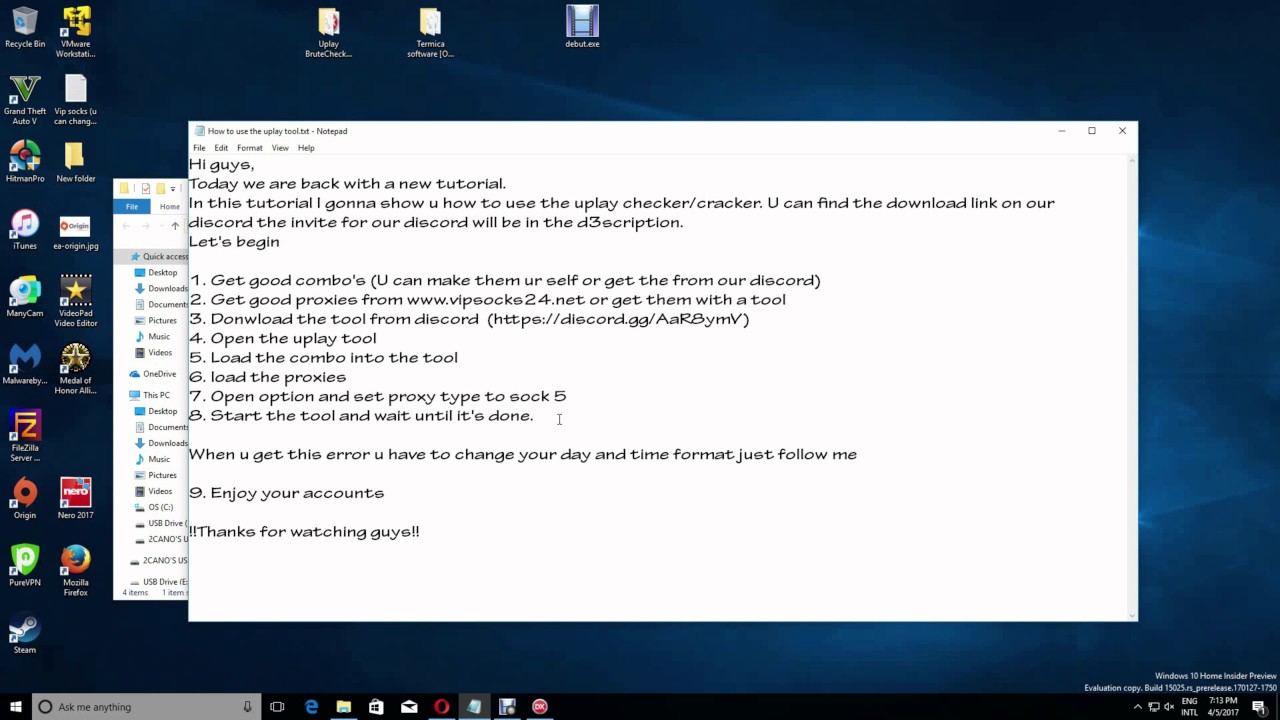The width and height of the screenshot is (1280, 720).
Task: Open the taskbar clock and calendar
Action: pos(1223,707)
